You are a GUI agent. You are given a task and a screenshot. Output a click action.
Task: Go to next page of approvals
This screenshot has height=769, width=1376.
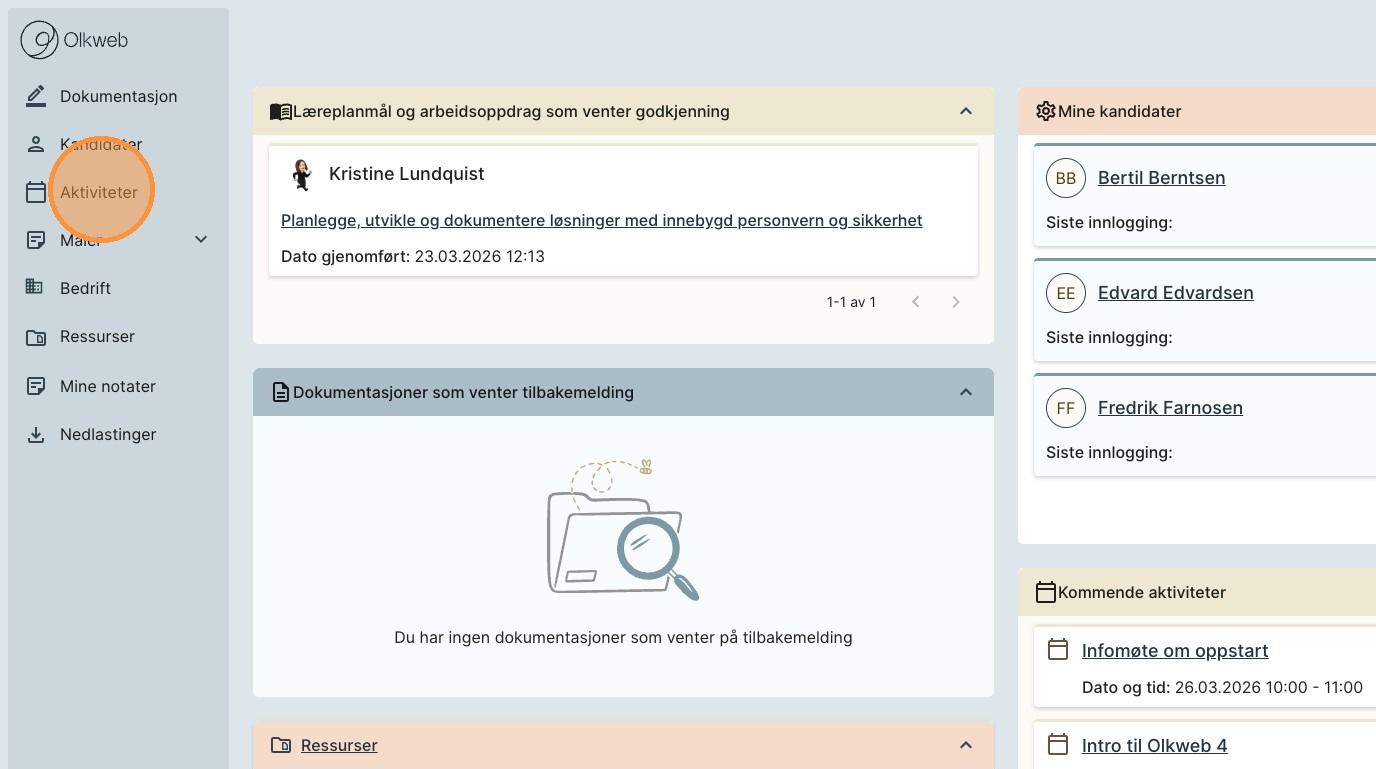click(x=955, y=302)
